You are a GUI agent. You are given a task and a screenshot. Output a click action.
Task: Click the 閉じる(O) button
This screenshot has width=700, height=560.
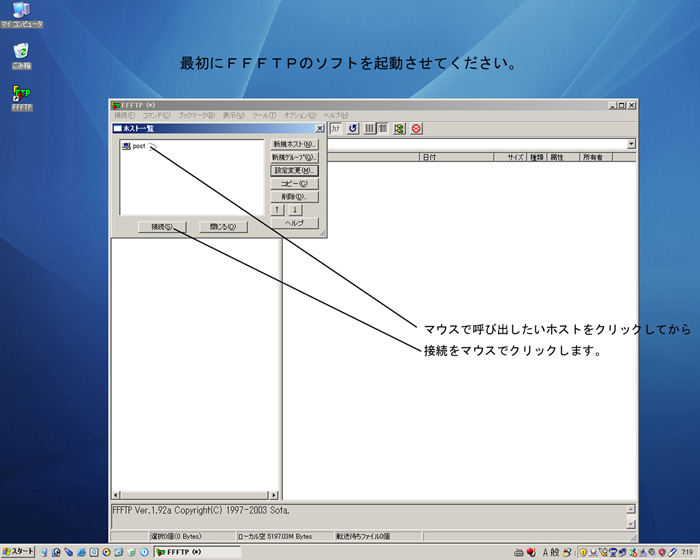point(223,227)
